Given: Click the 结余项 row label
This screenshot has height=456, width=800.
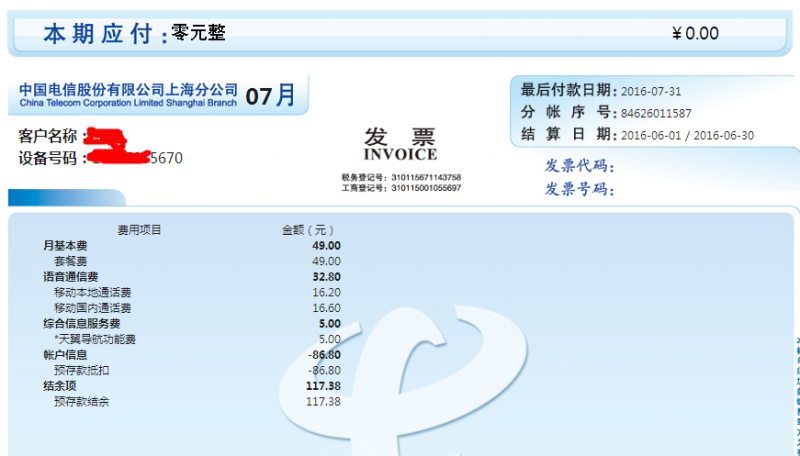Looking at the screenshot, I should pyautogui.click(x=60, y=386).
